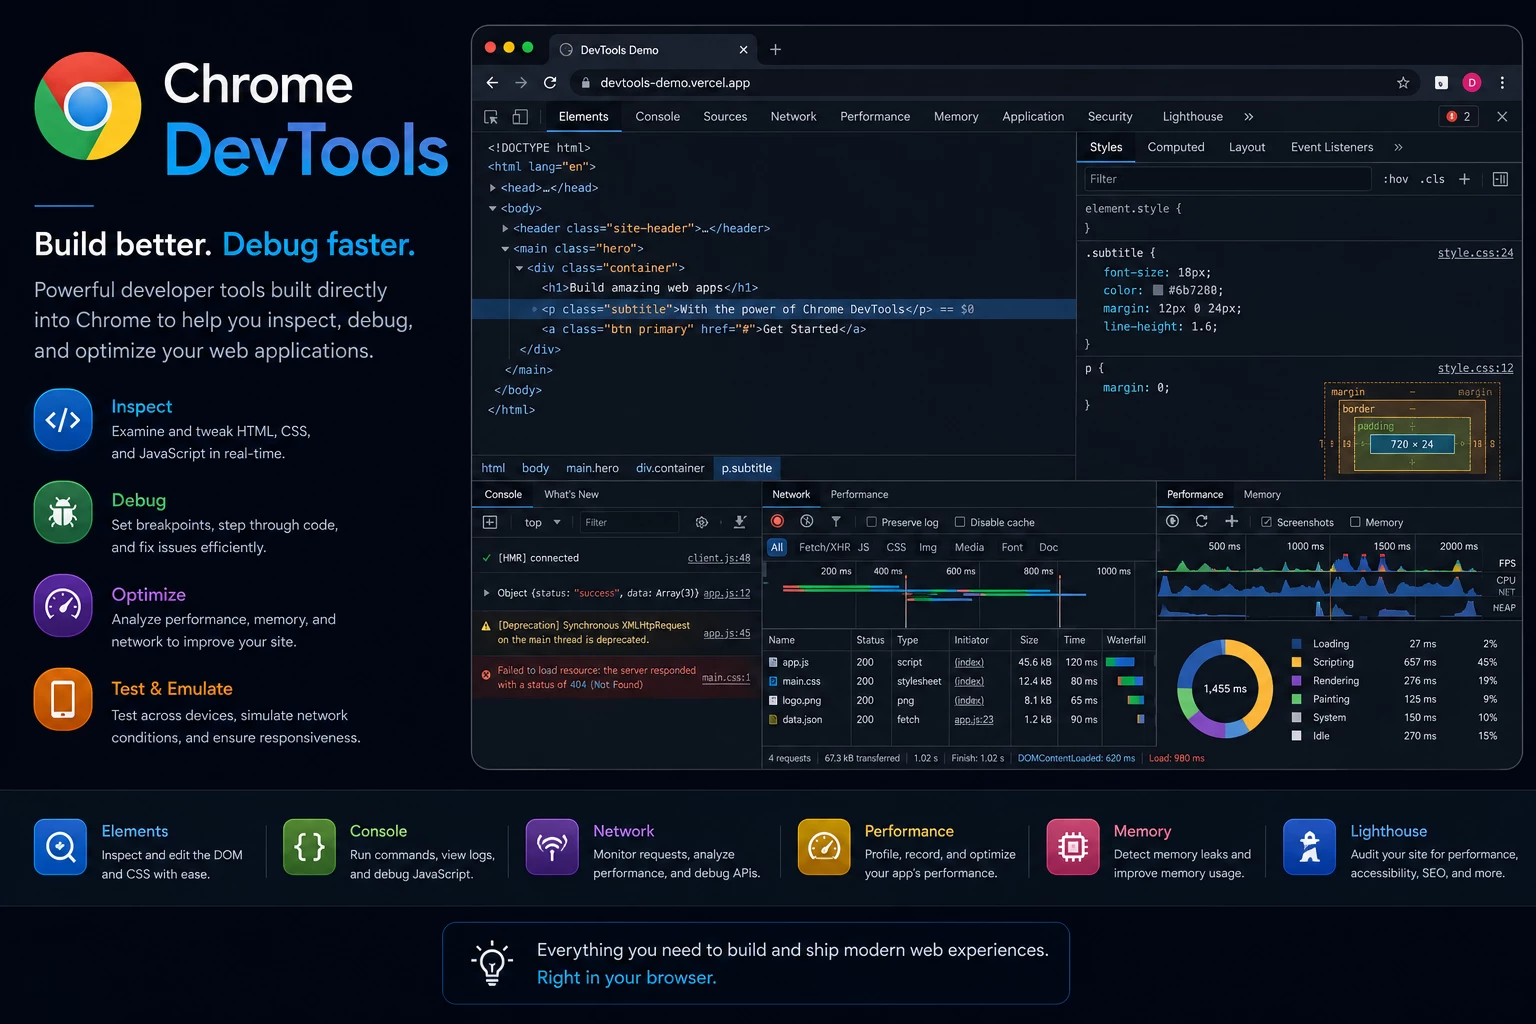This screenshot has width=1536, height=1024.
Task: Expand header site-header node
Action: [506, 228]
